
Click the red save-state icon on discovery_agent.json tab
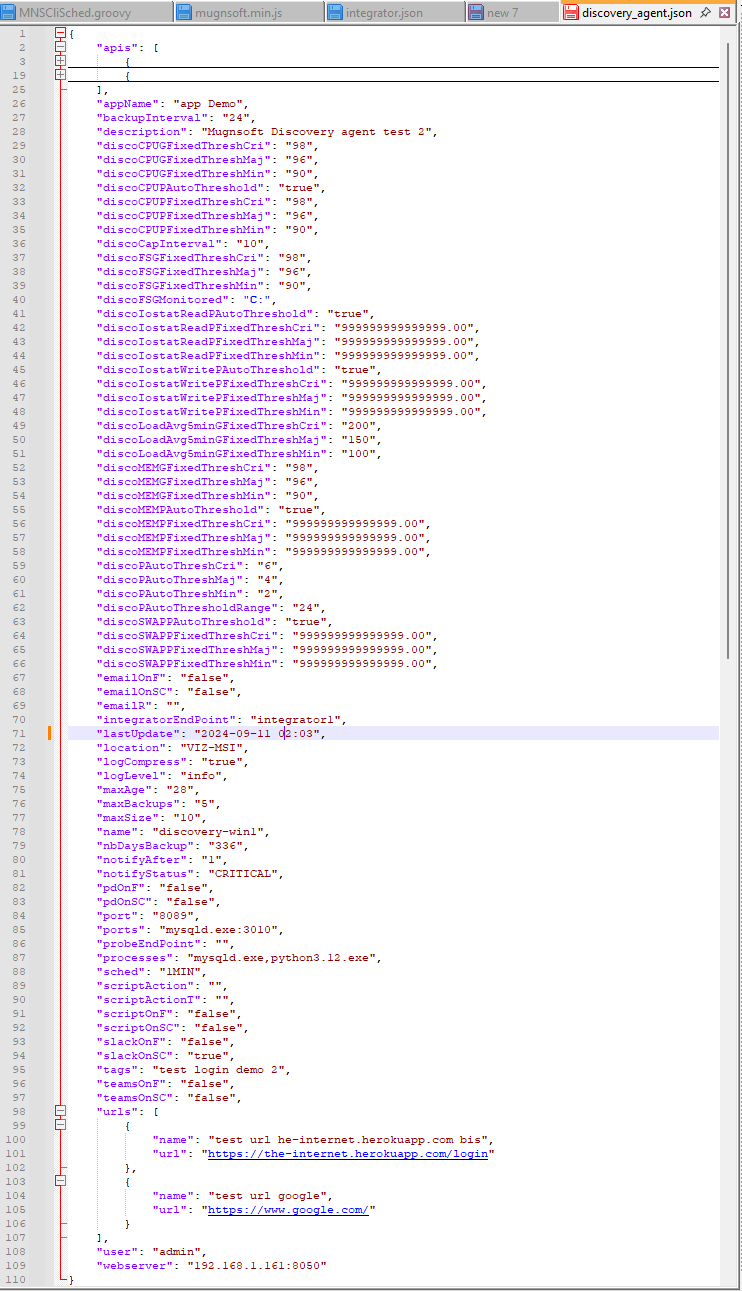coord(570,13)
